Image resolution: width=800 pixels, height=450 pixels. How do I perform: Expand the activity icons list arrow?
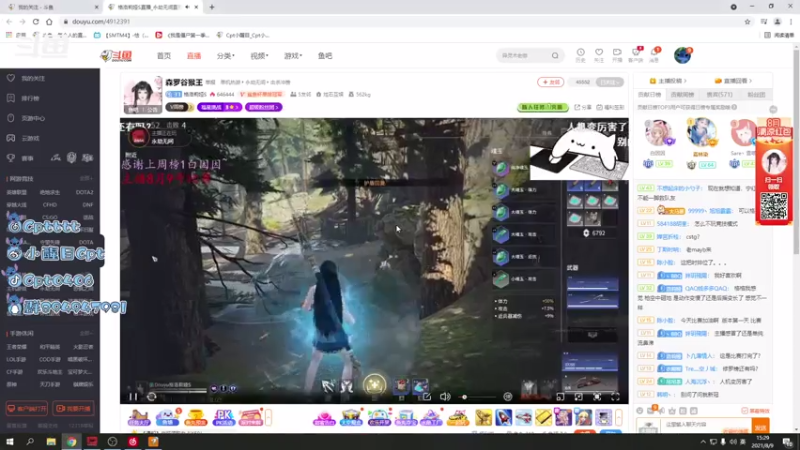tap(268, 417)
